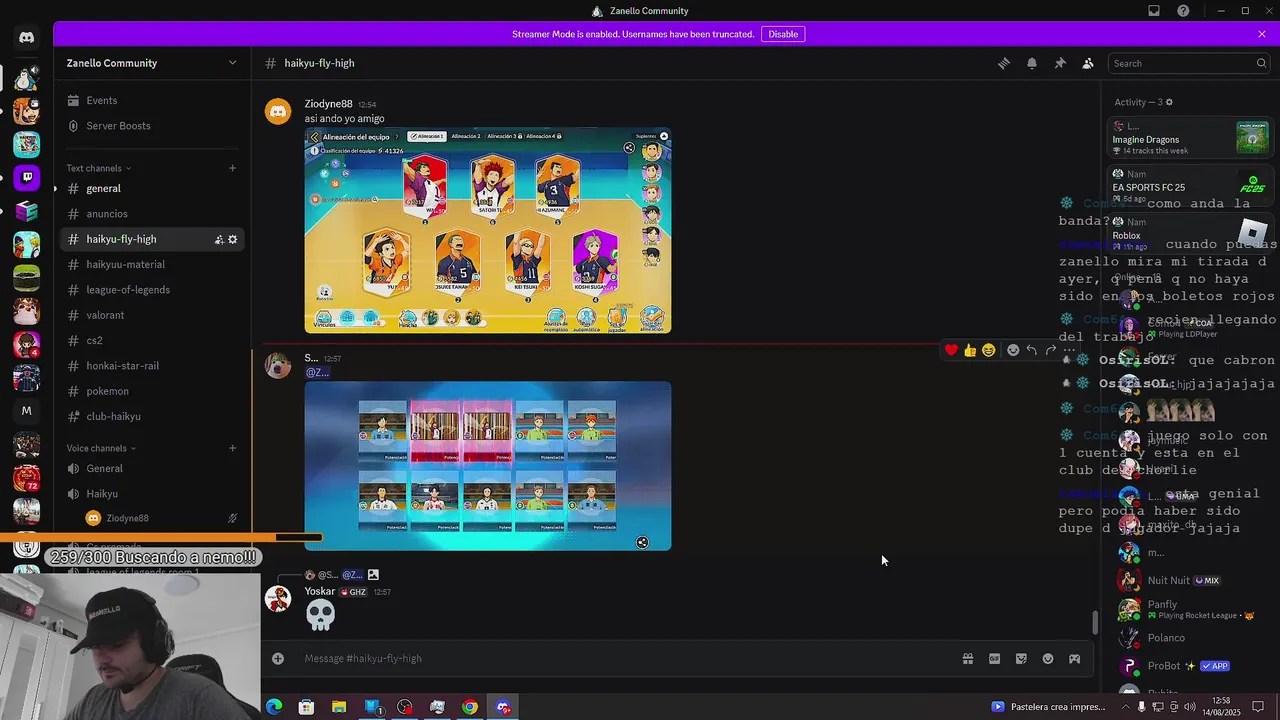The width and height of the screenshot is (1280, 720).
Task: Open sticker picker icon
Action: tap(1021, 659)
